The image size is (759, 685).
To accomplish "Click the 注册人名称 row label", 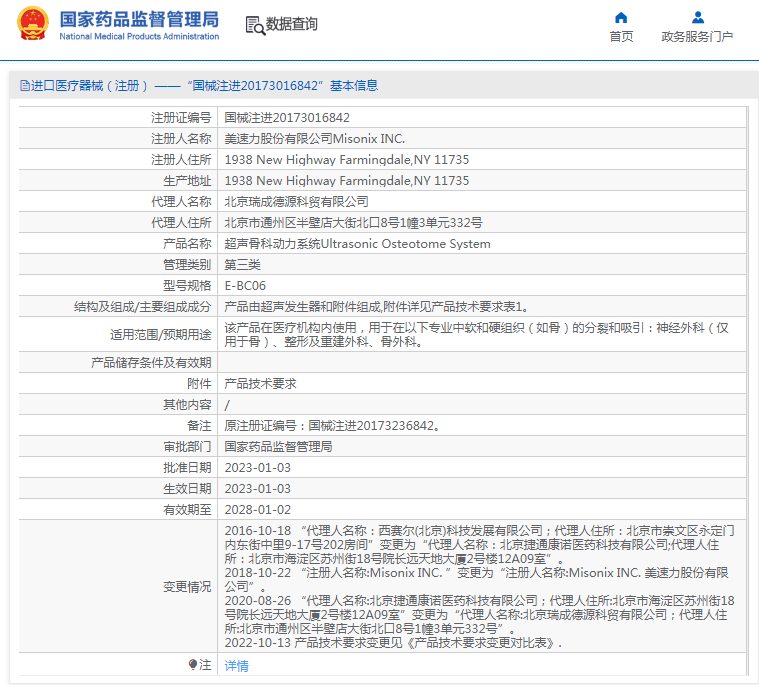I will [x=181, y=139].
